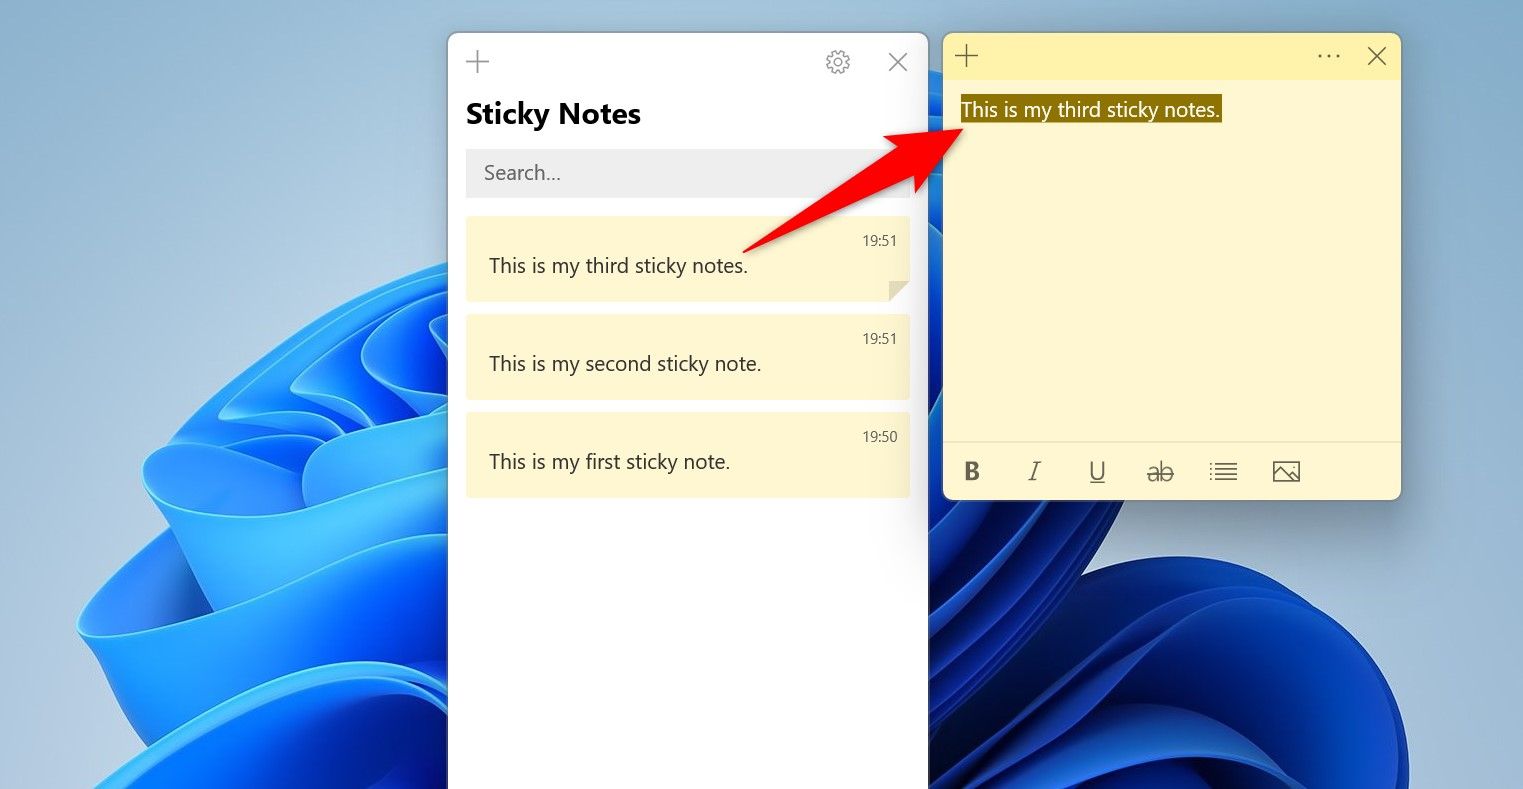Add a new sticky note from the open note
This screenshot has height=789, width=1523.
(x=966, y=56)
